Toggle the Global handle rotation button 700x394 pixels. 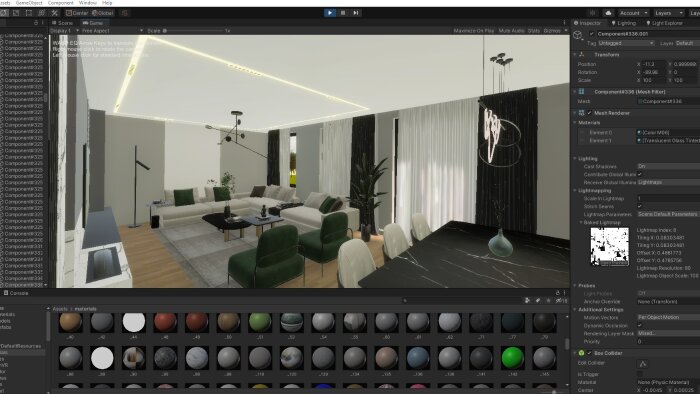tap(102, 13)
